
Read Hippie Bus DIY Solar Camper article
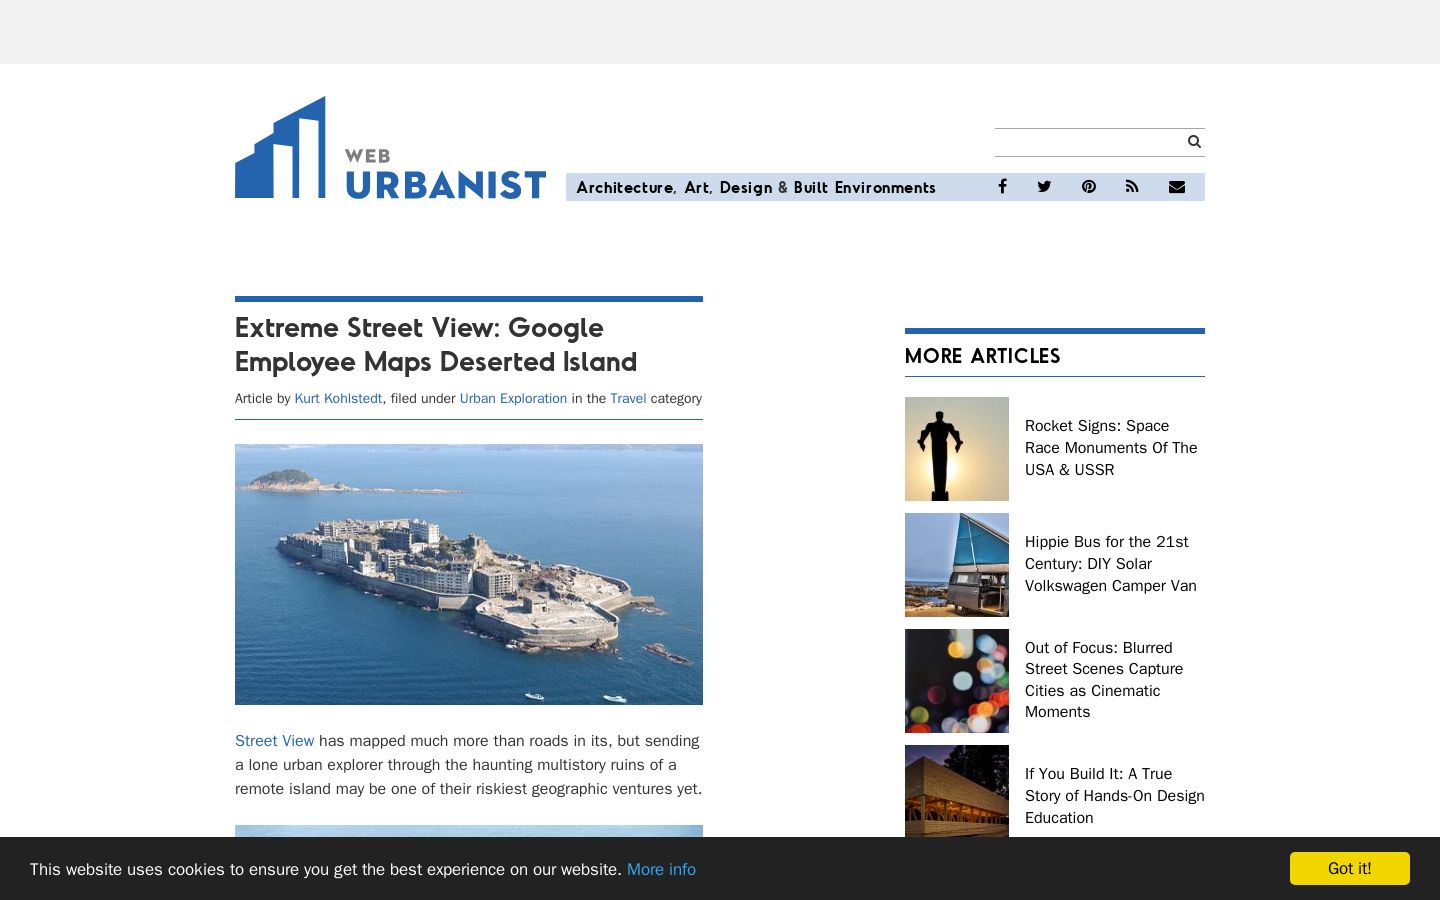coord(1111,564)
